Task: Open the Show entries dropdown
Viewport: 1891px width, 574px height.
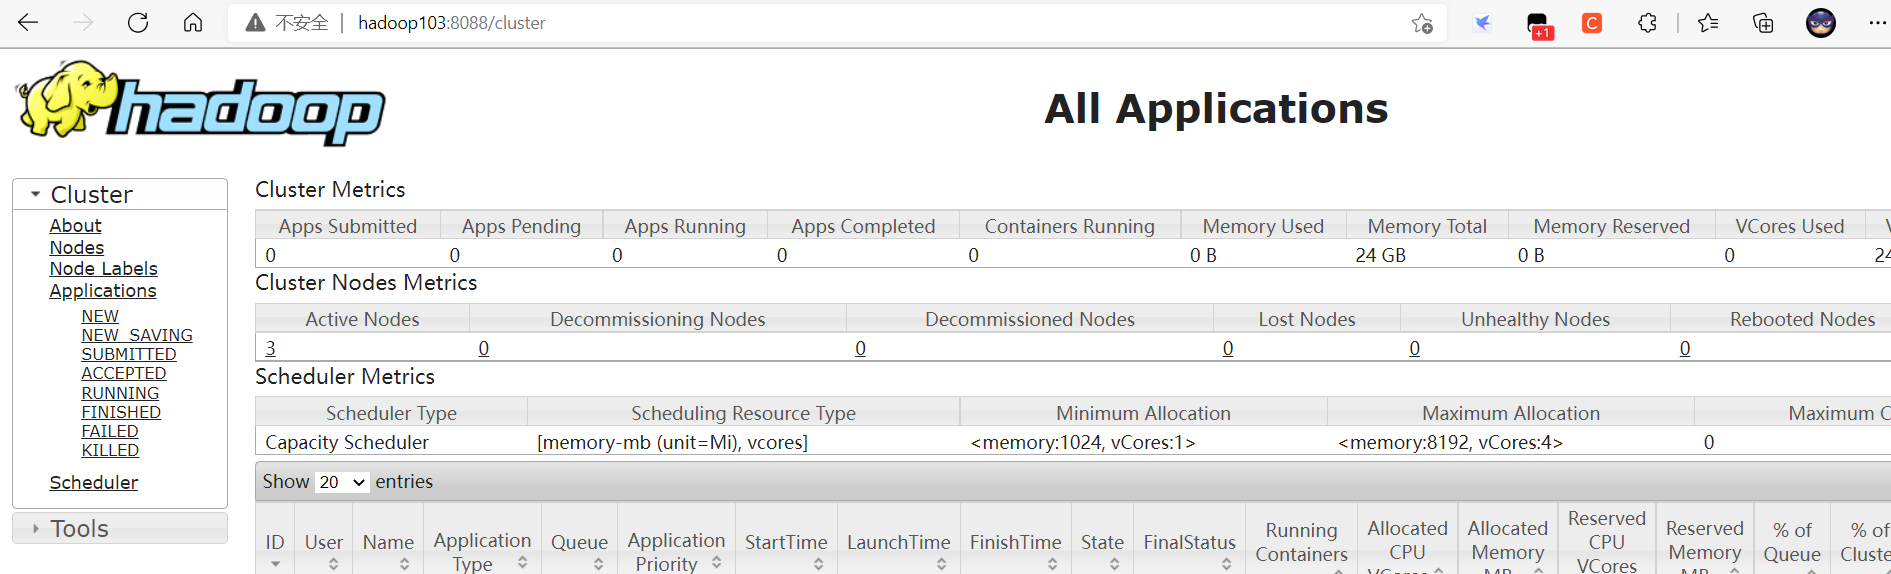Action: click(x=342, y=482)
